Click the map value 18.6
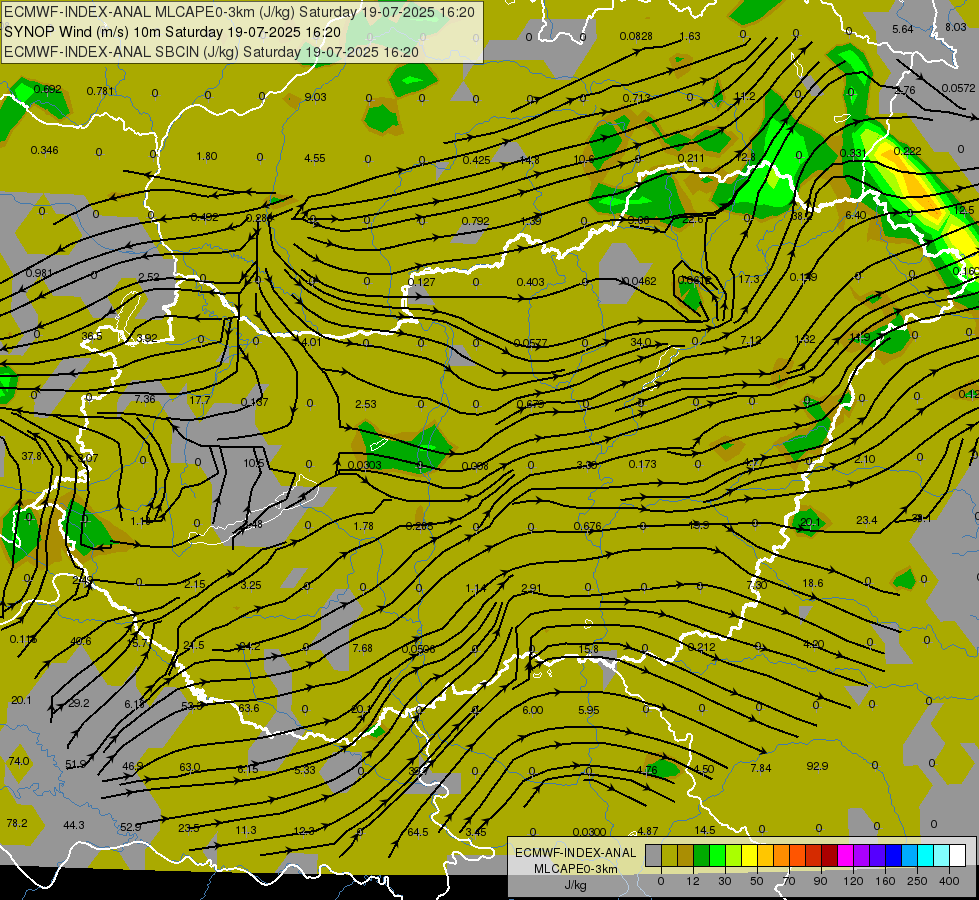979x900 pixels. (813, 583)
